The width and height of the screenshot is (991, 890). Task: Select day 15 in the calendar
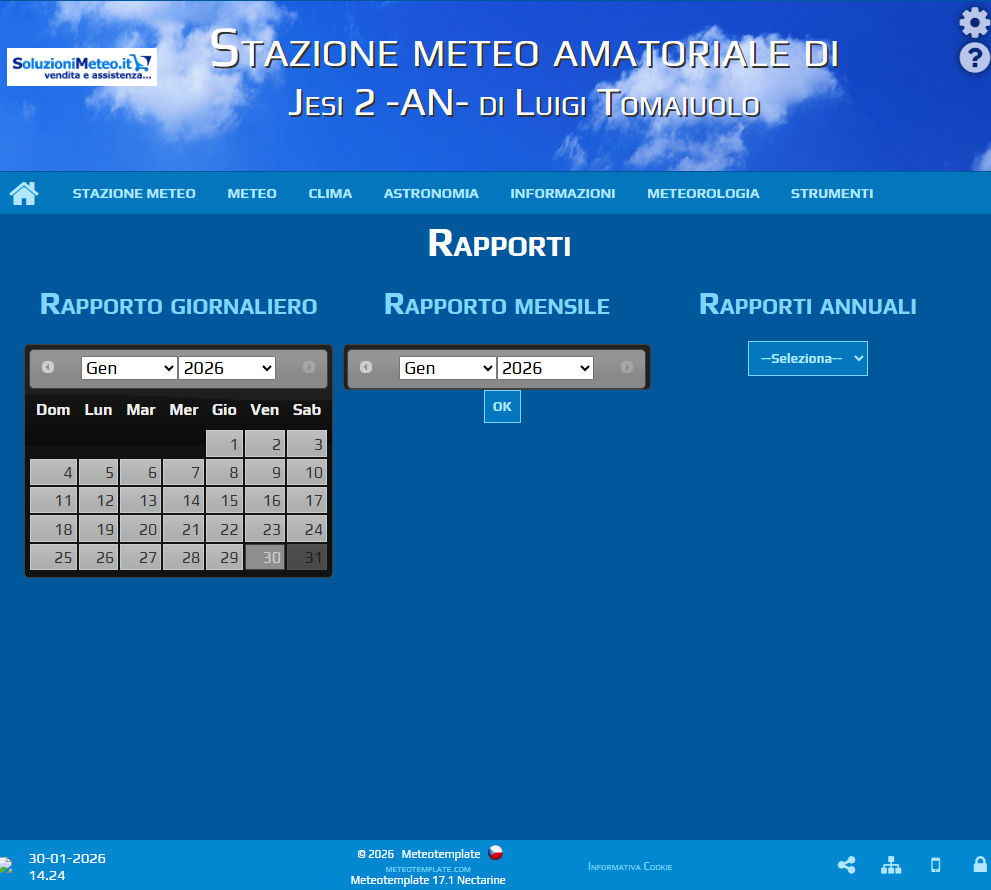(225, 501)
